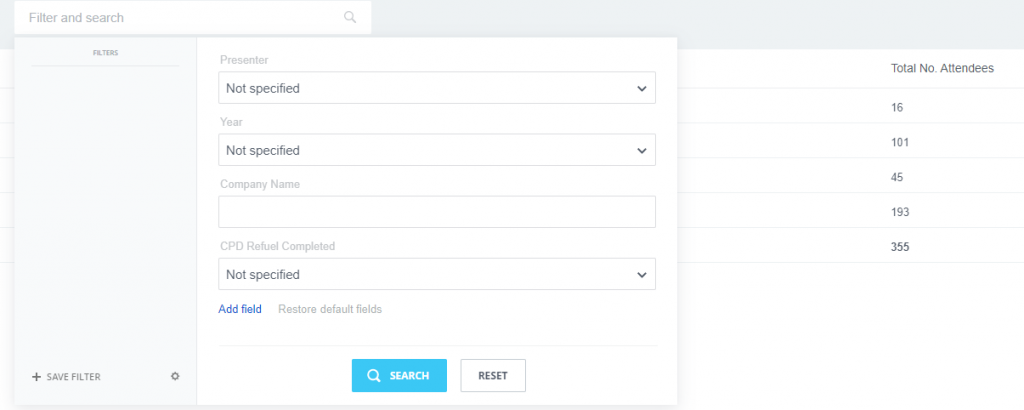This screenshot has height=410, width=1024.
Task: Click into the Company Name field
Action: tap(437, 212)
